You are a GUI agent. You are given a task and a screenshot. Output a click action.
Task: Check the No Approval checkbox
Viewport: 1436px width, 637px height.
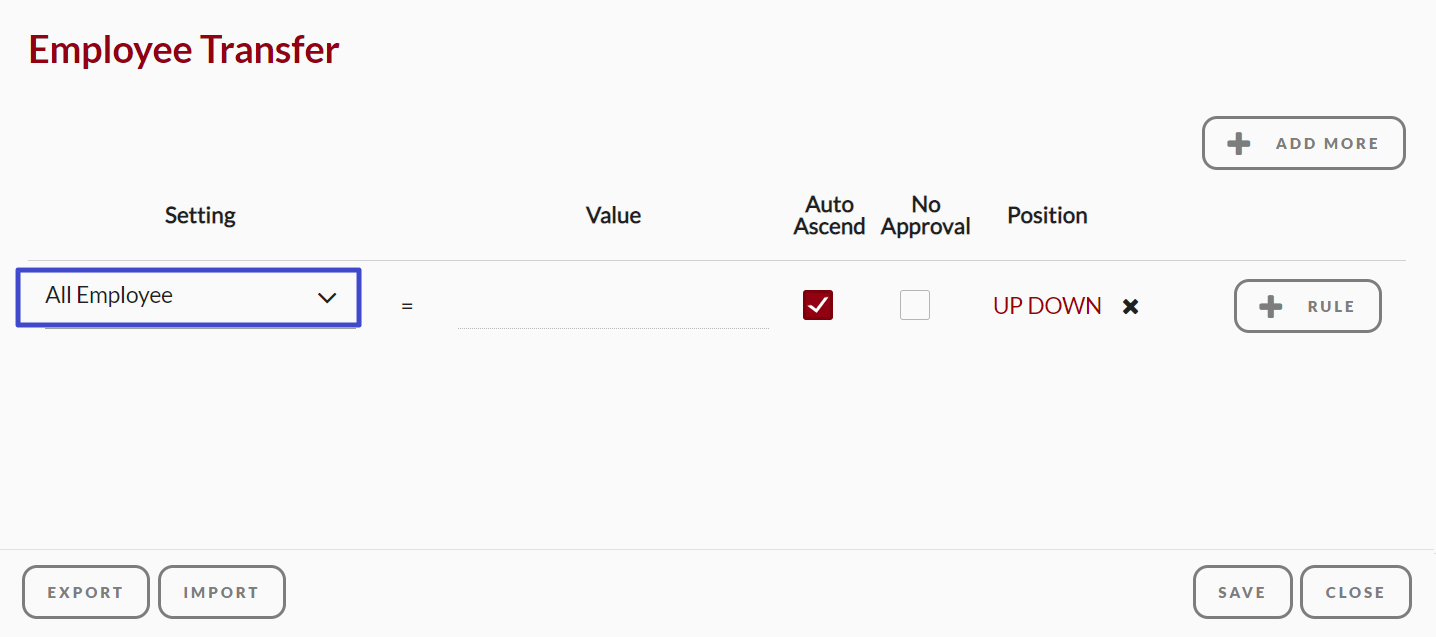pyautogui.click(x=914, y=305)
